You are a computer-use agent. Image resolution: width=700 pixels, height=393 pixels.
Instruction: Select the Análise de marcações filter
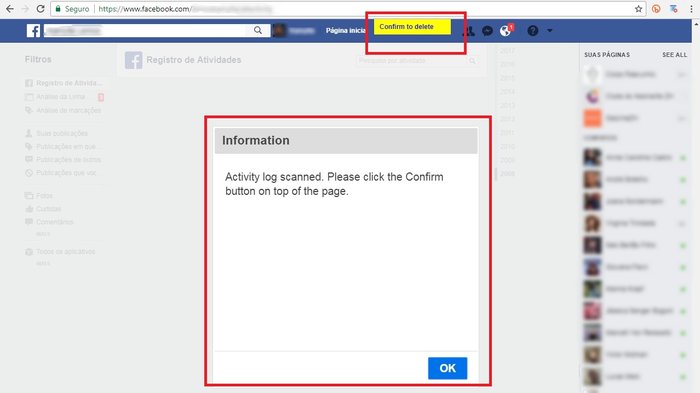[68, 110]
